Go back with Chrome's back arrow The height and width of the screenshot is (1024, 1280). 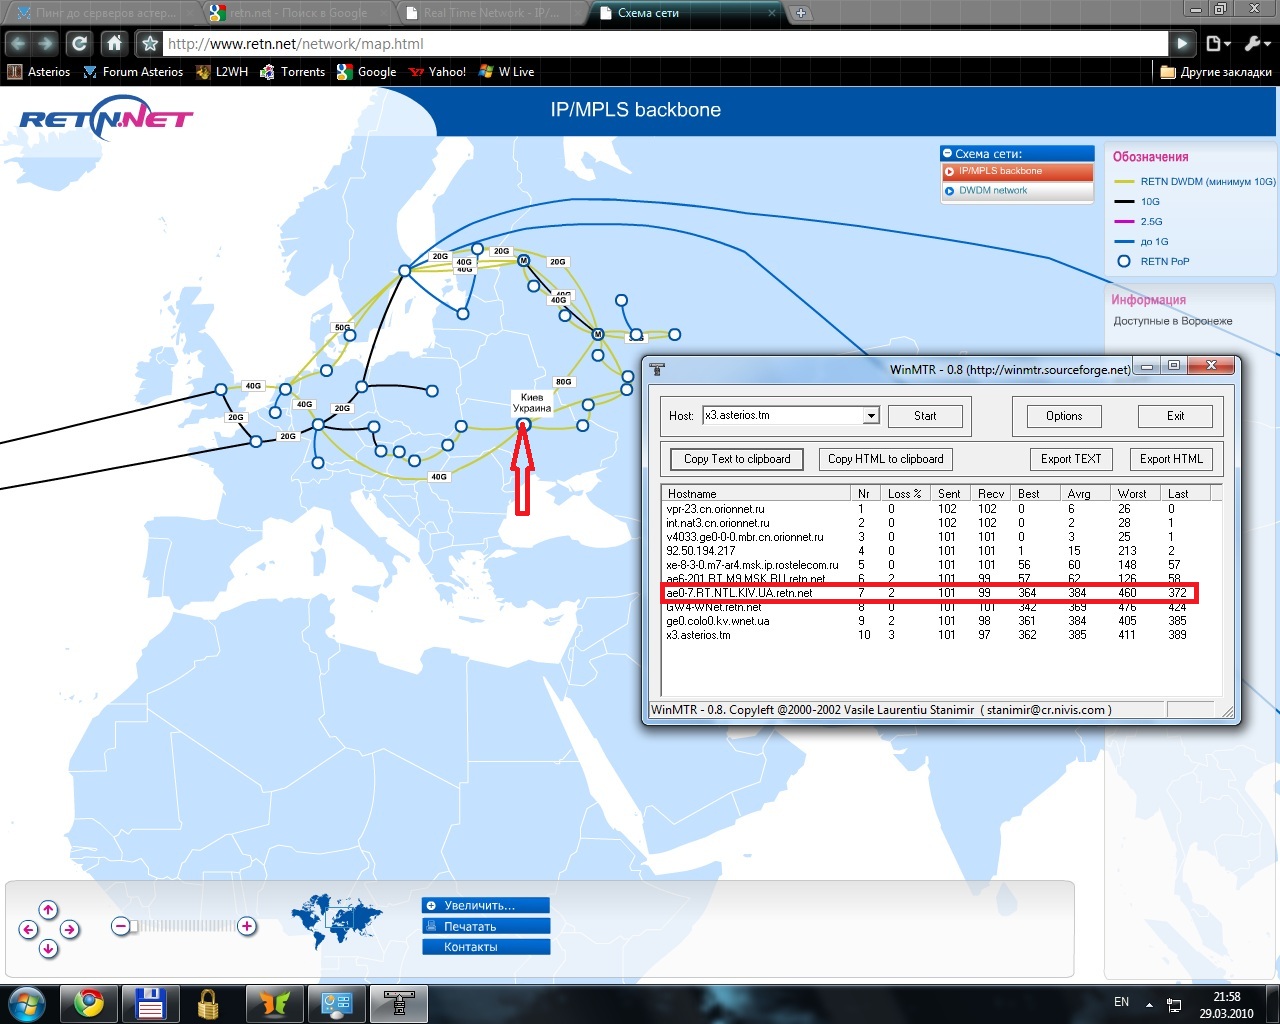(x=18, y=44)
